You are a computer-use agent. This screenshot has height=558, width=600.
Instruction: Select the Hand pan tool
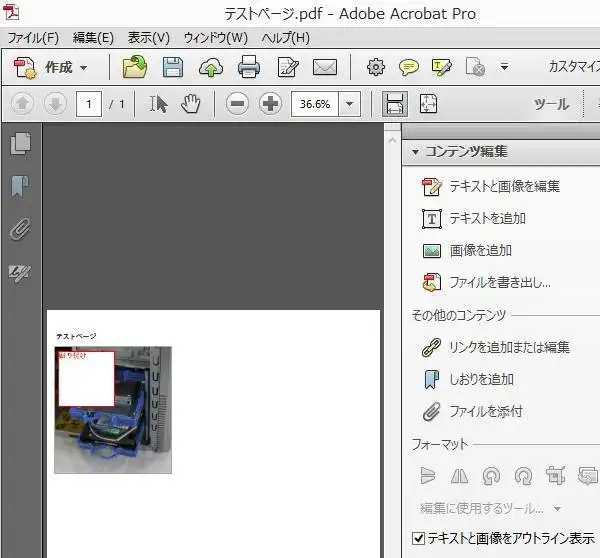click(x=190, y=104)
